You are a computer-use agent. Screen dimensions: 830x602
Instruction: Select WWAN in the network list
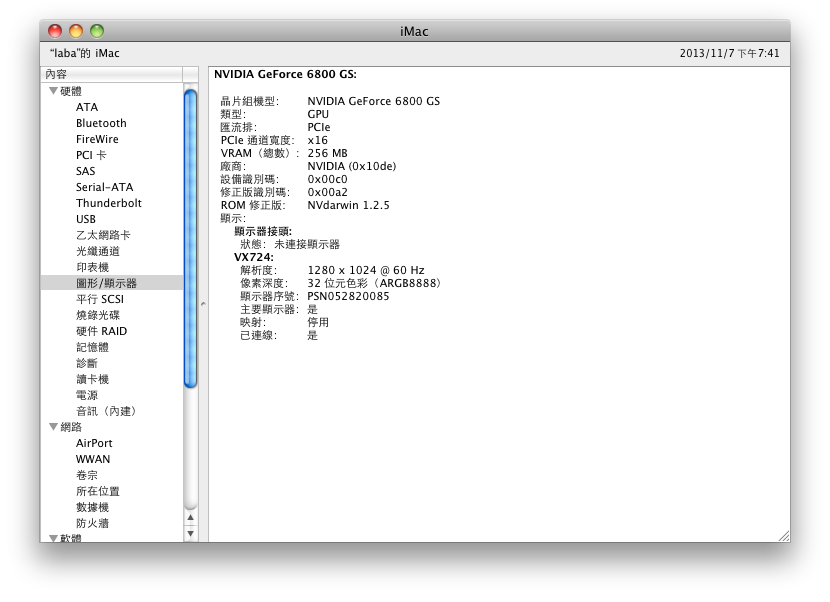(x=93, y=459)
